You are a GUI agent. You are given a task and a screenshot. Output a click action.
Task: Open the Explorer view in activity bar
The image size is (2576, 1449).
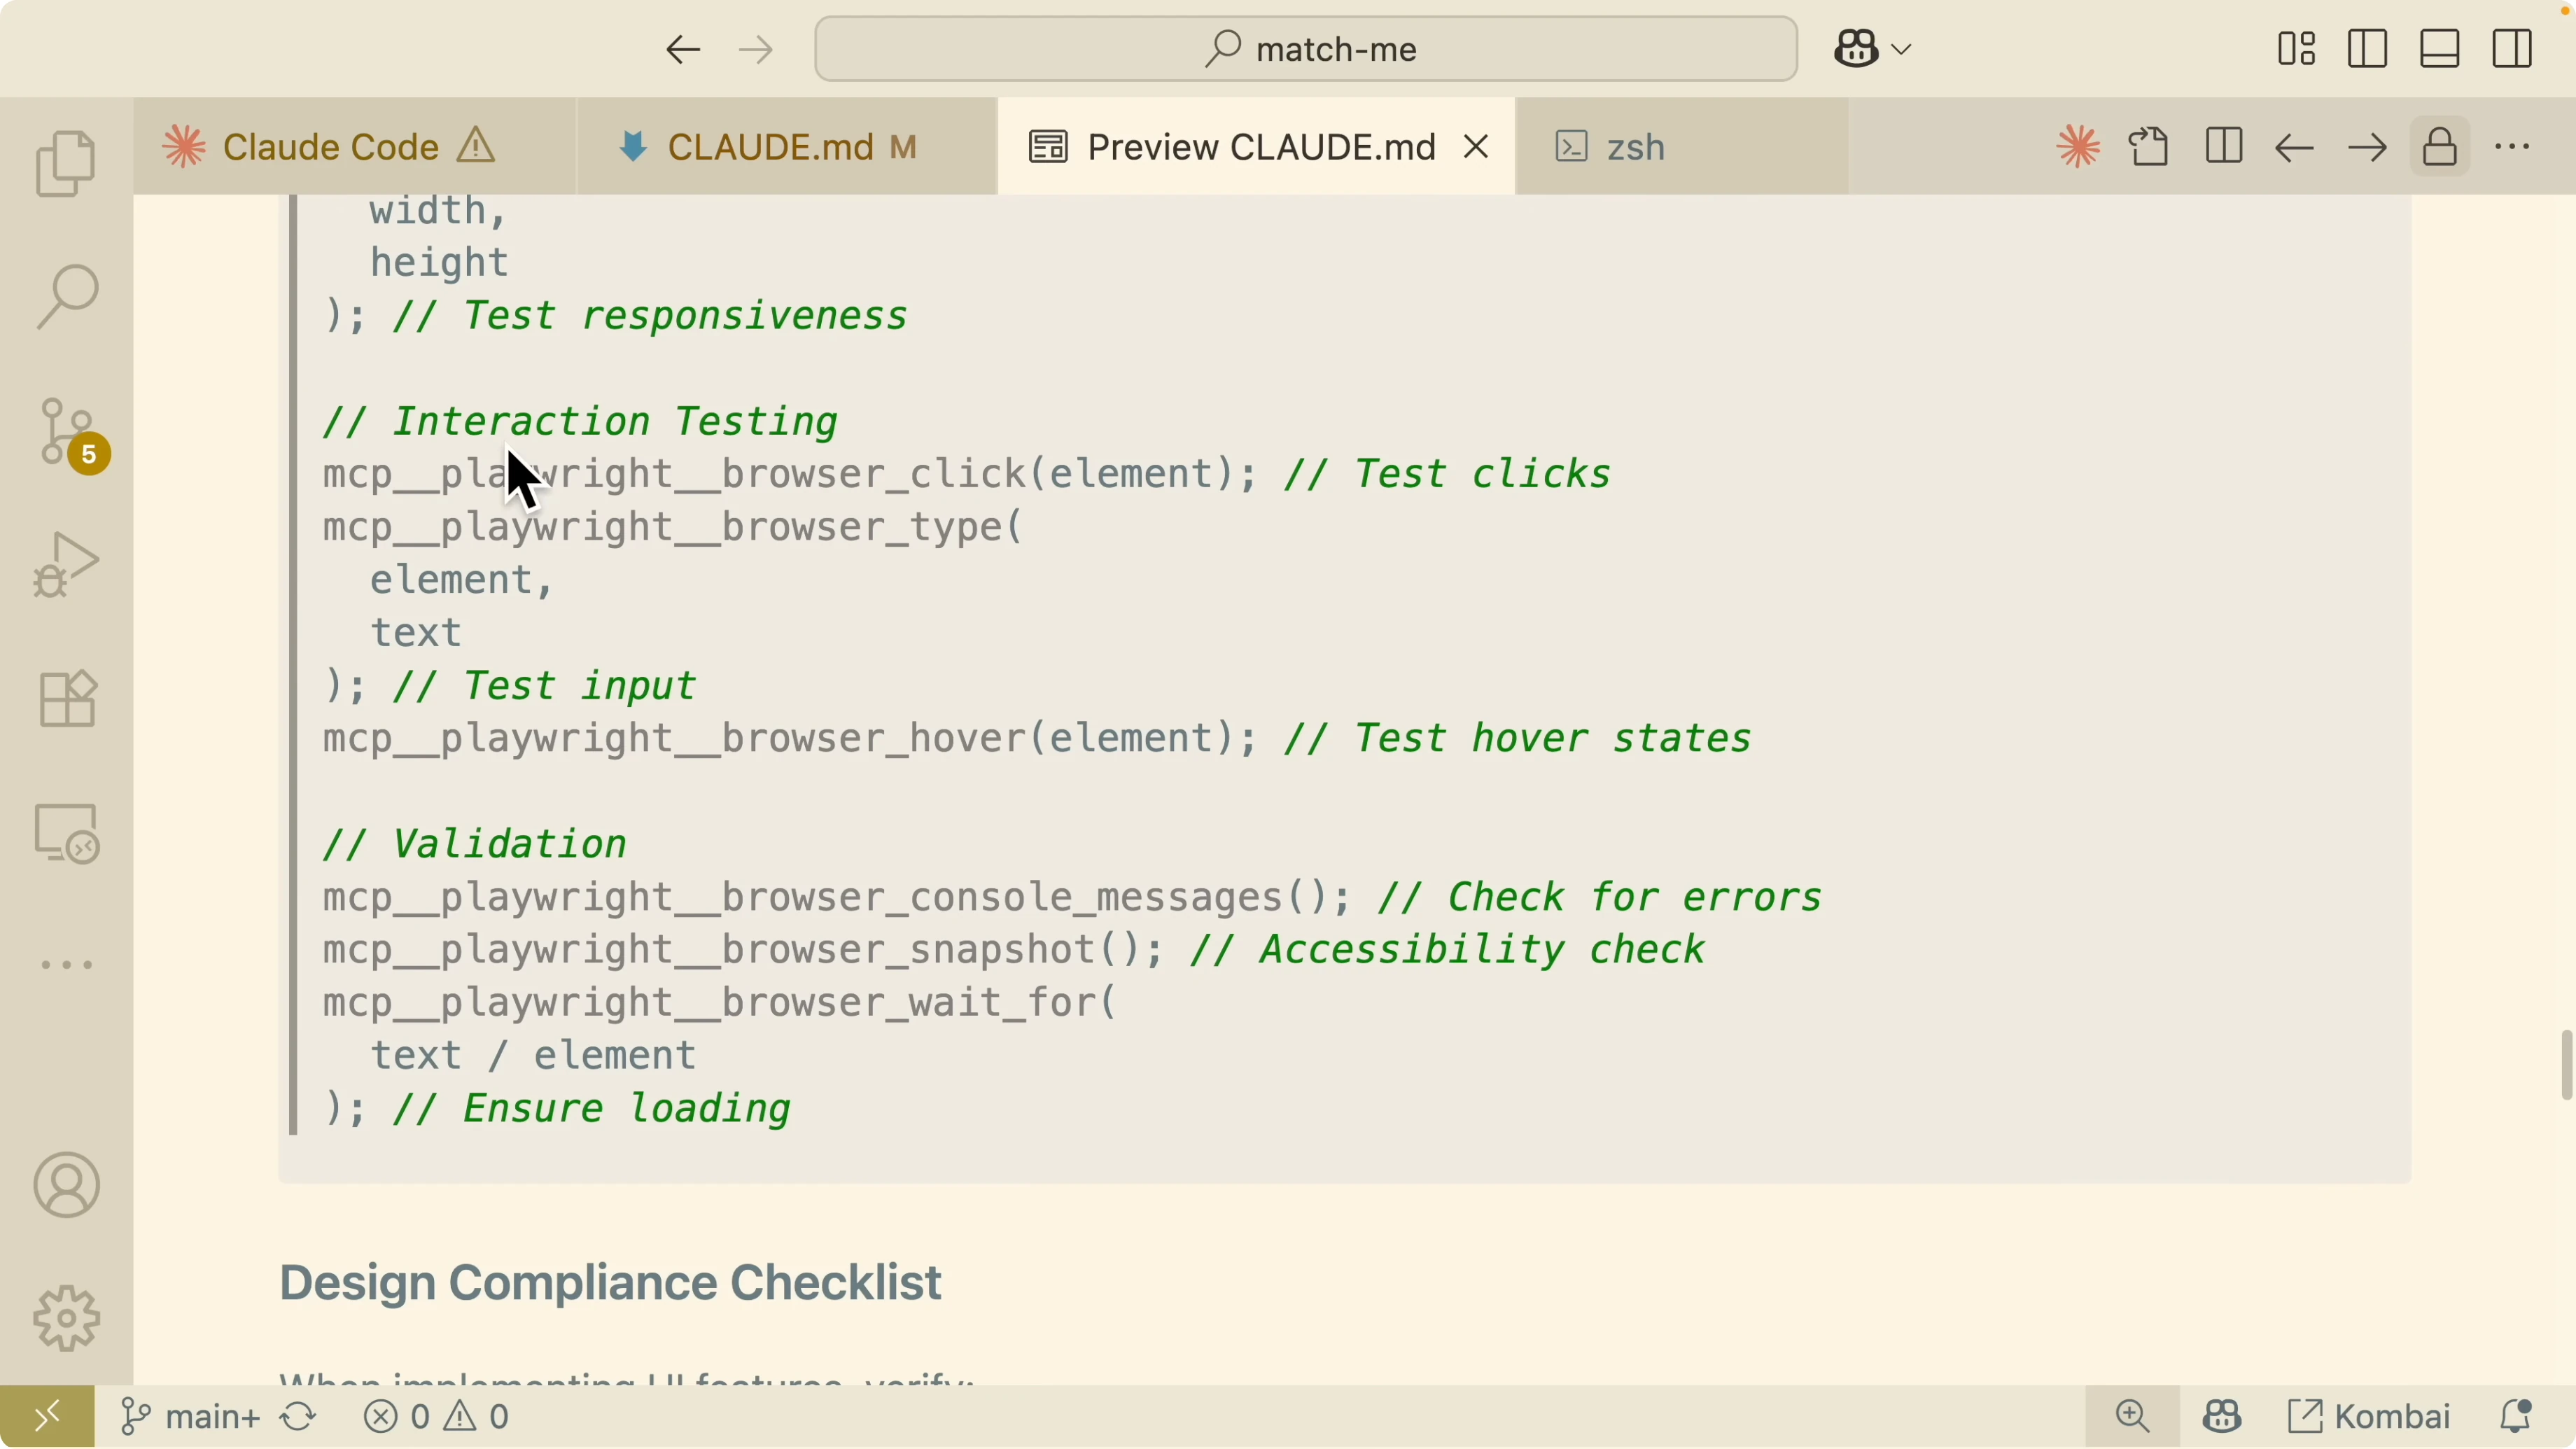click(66, 163)
